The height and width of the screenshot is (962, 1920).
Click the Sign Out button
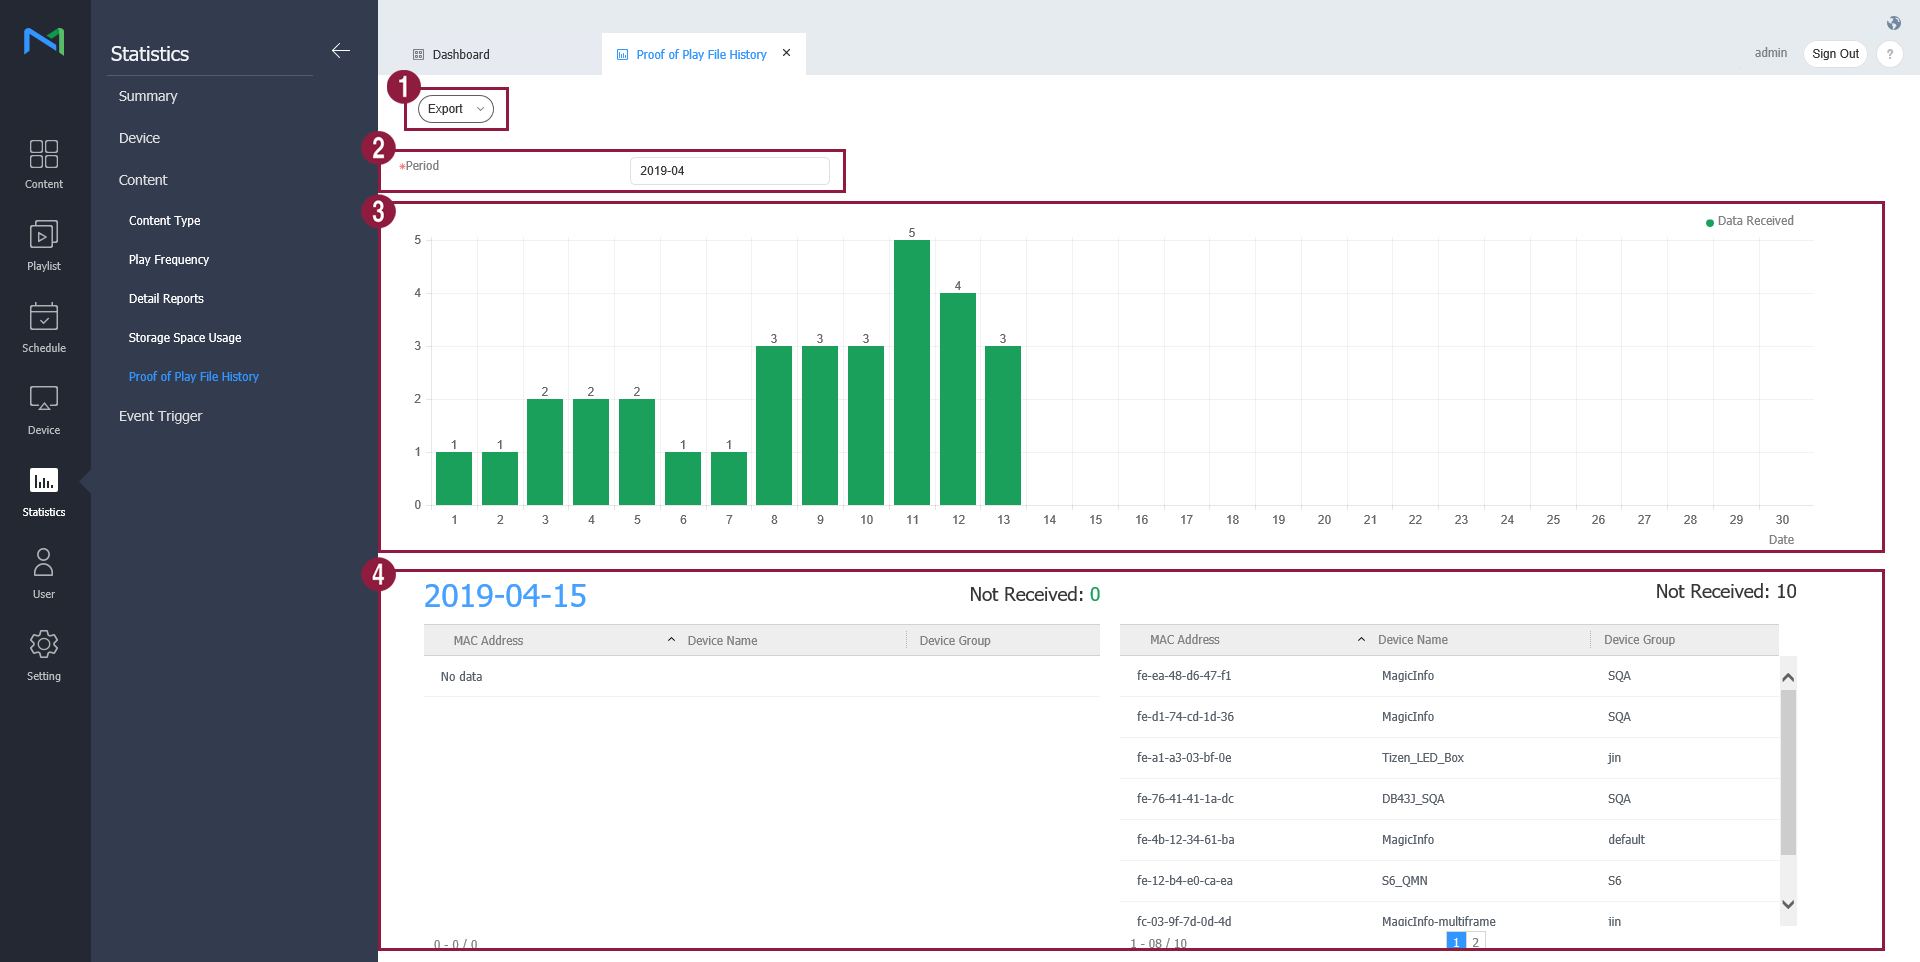point(1835,54)
